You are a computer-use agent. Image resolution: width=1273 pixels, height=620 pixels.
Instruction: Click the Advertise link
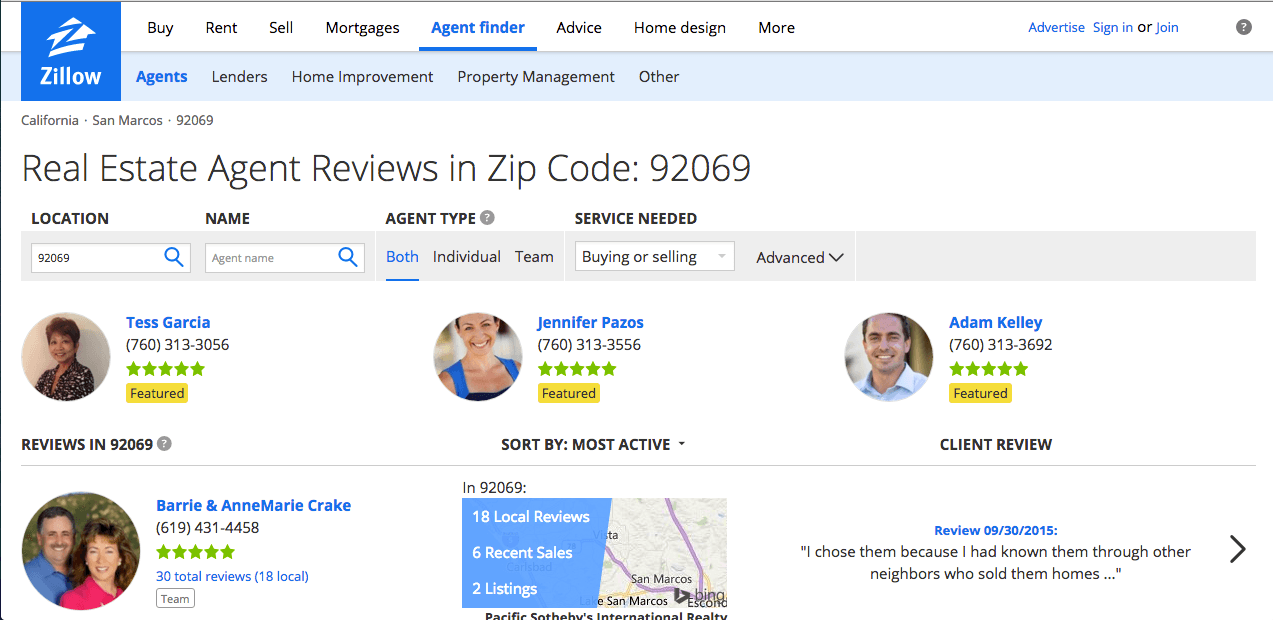tap(1056, 27)
